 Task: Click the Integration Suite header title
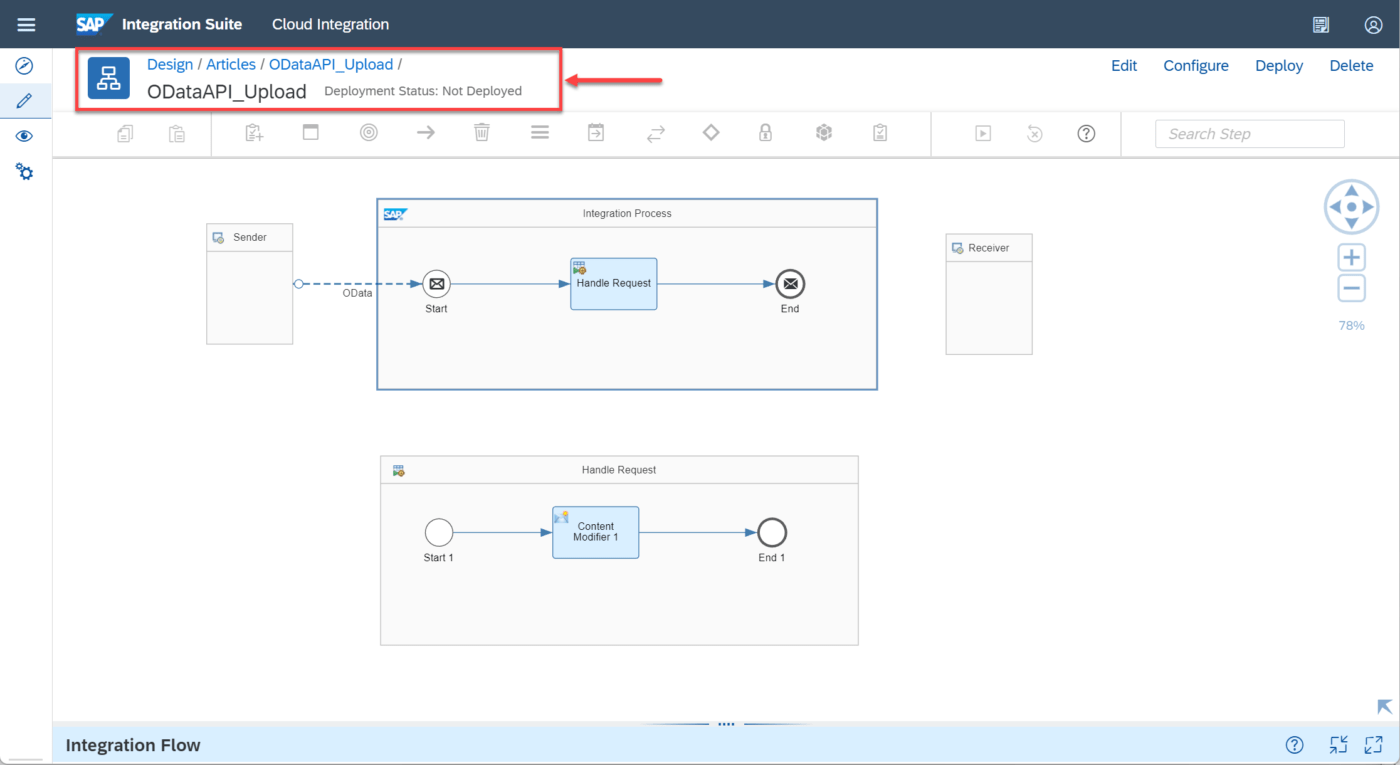coord(182,24)
